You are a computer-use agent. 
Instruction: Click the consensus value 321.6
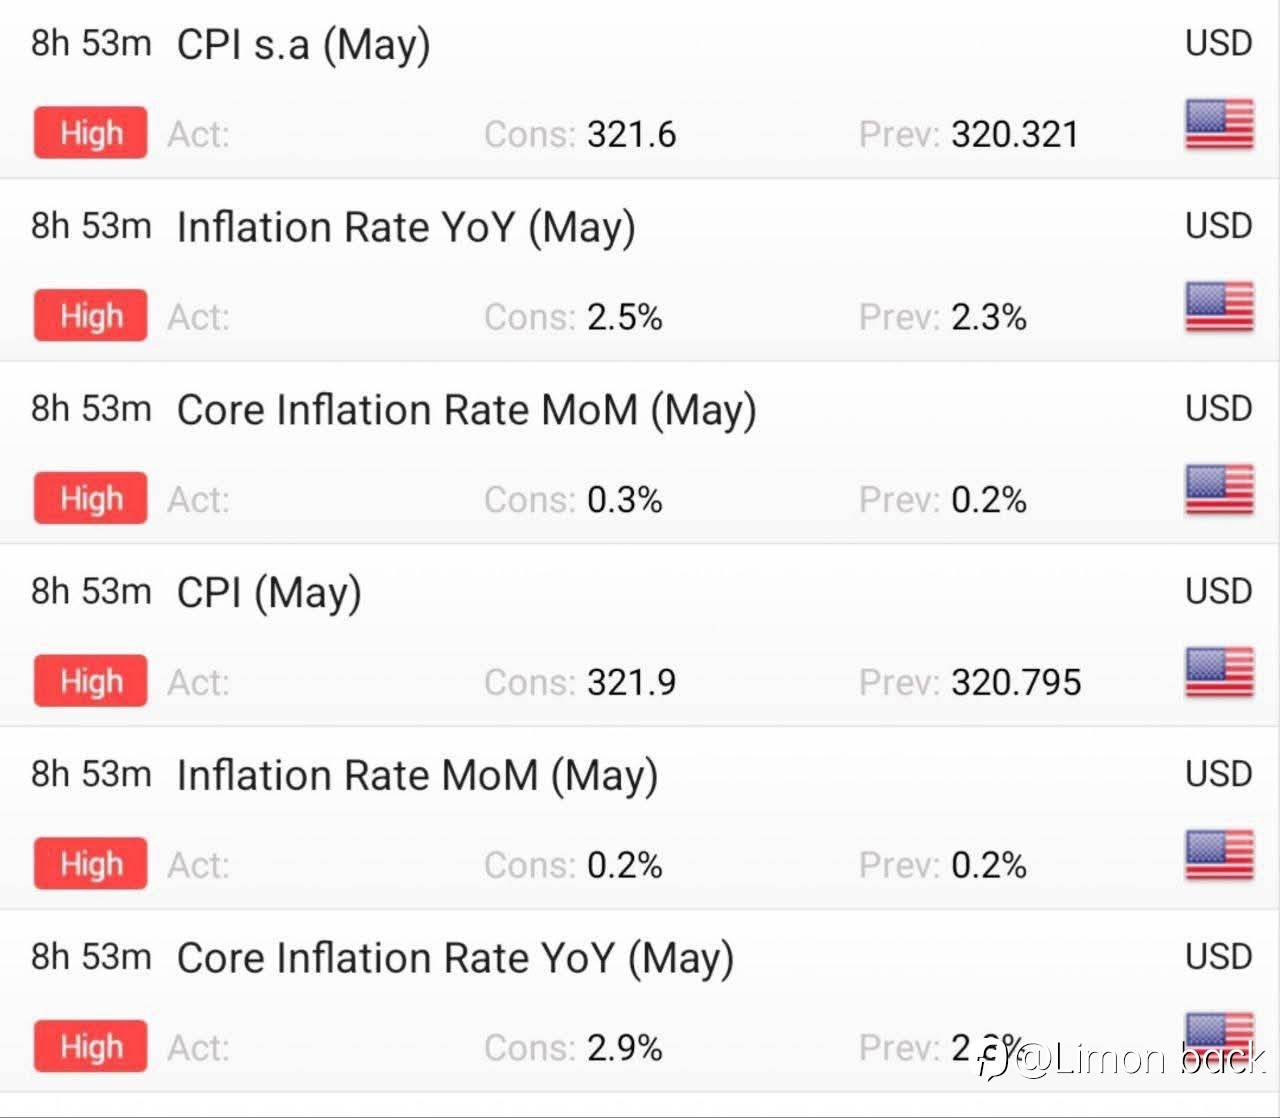pyautogui.click(x=631, y=134)
